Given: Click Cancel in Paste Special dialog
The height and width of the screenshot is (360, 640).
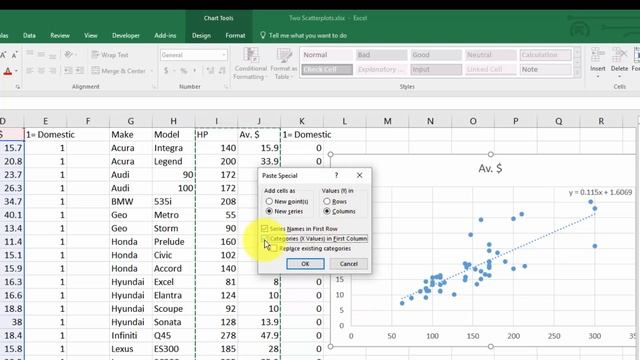Looking at the screenshot, I should (349, 264).
